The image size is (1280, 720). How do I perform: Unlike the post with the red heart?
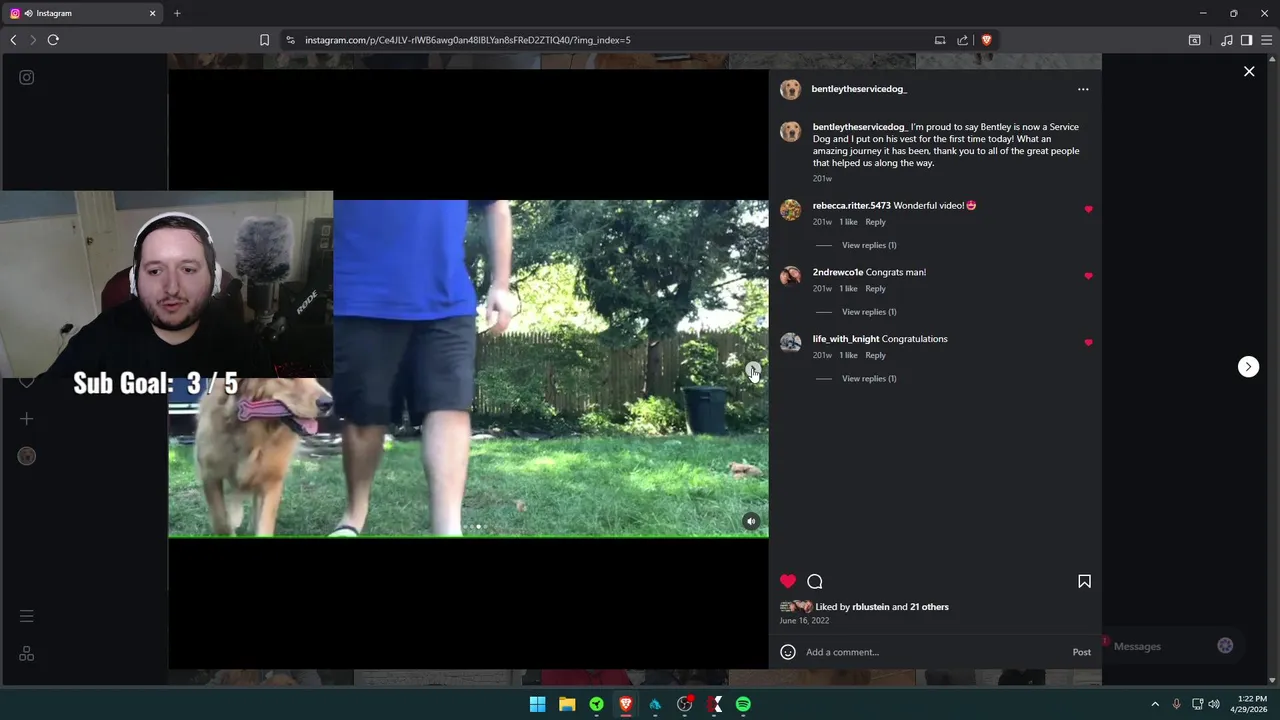pos(788,581)
